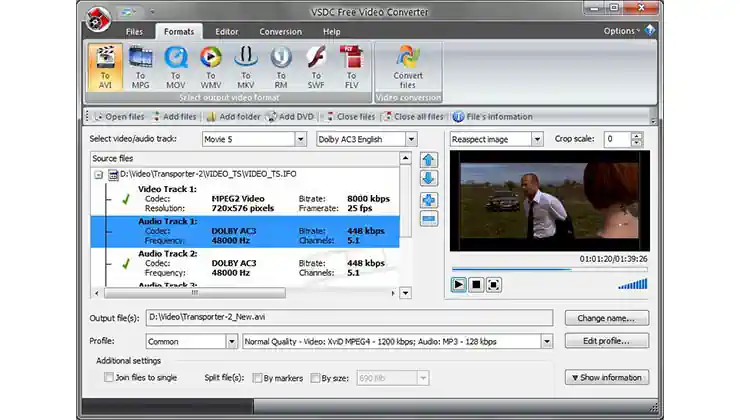The width and height of the screenshot is (740, 420).
Task: Click the Output file(s) path field
Action: coord(348,318)
